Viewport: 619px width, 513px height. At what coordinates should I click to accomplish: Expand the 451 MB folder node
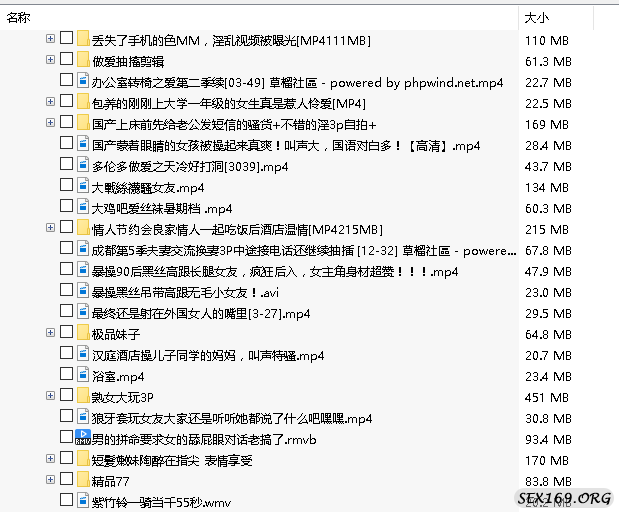[x=50, y=396]
